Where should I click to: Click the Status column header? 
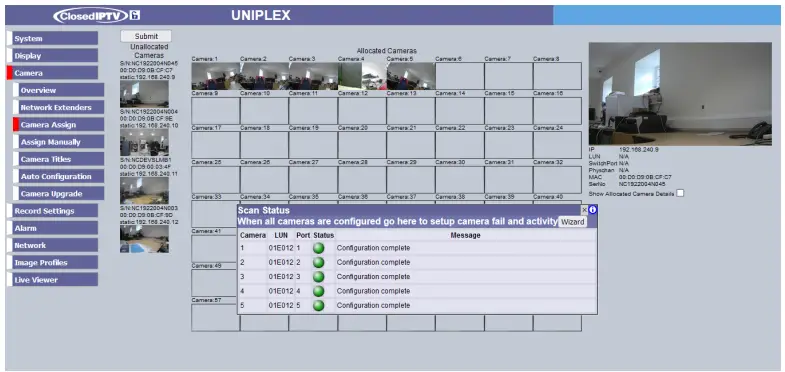point(323,235)
